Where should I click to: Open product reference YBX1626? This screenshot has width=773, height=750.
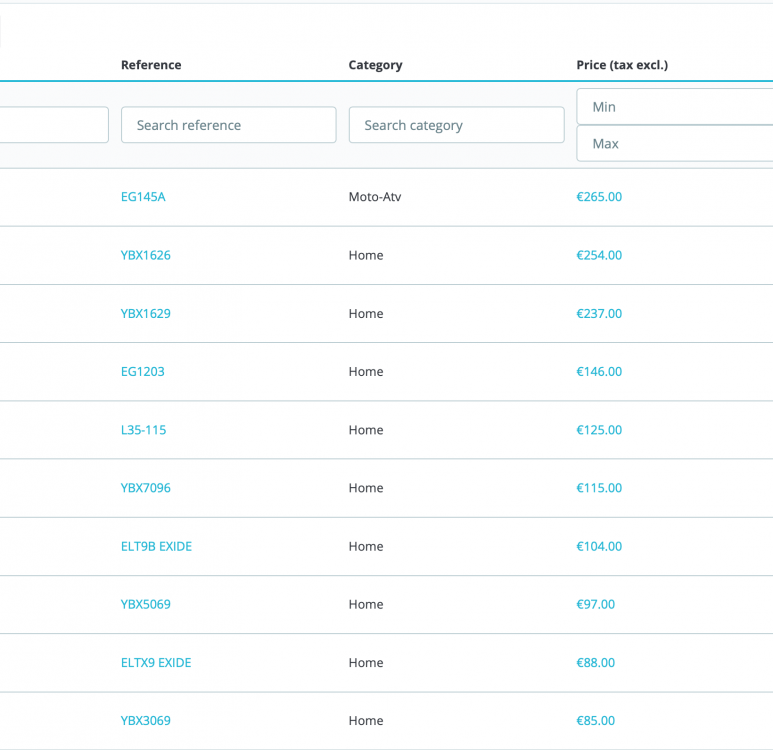point(146,255)
